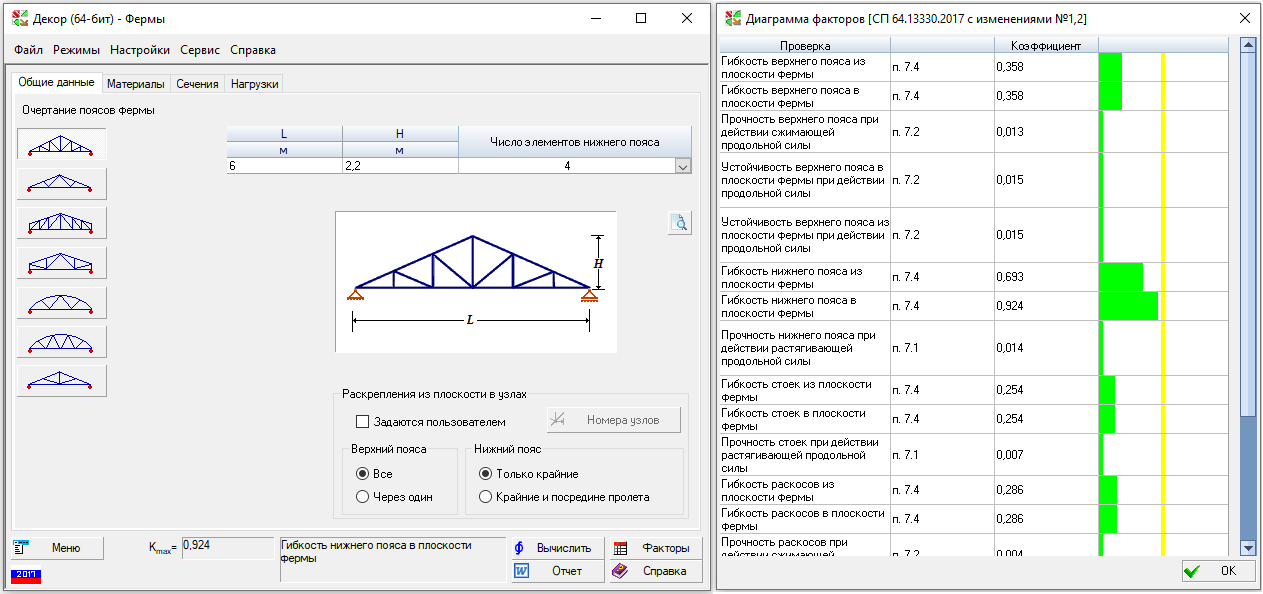This screenshot has height=594, width=1263.
Task: Click the factor diagram scrollbar down arrow
Action: 1247,547
